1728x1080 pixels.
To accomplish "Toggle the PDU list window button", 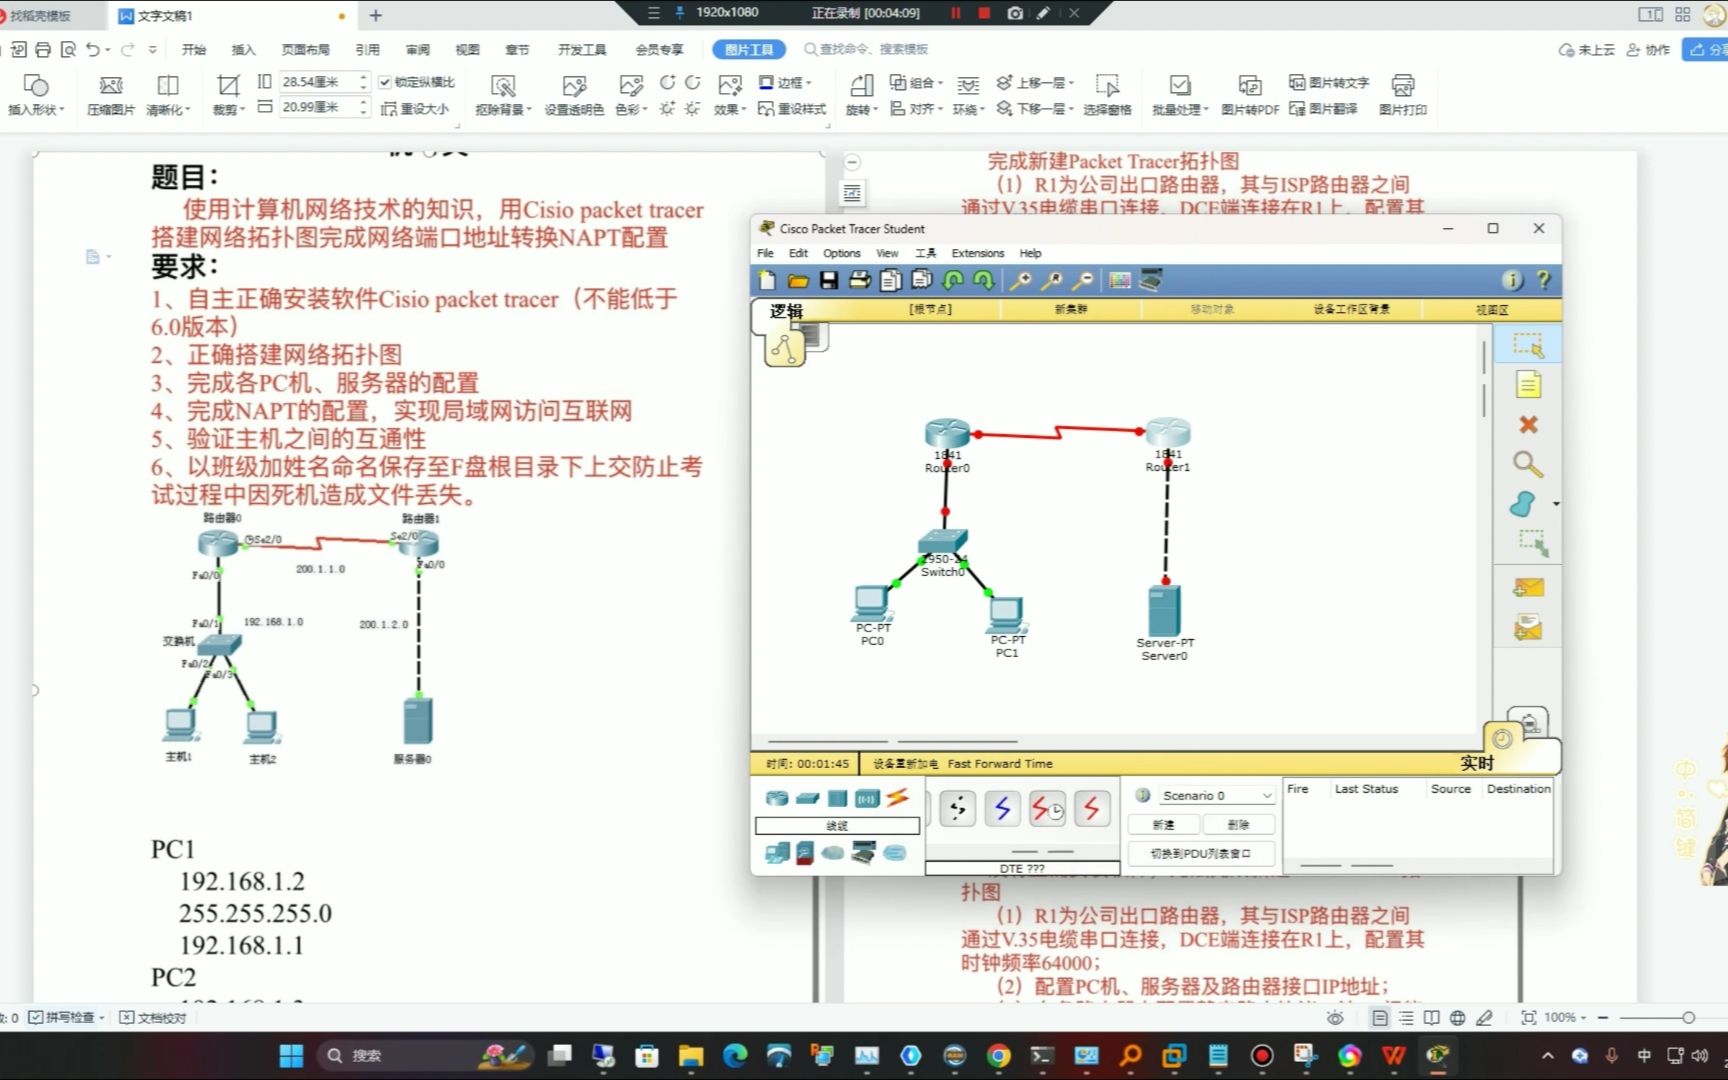I will pos(1201,853).
